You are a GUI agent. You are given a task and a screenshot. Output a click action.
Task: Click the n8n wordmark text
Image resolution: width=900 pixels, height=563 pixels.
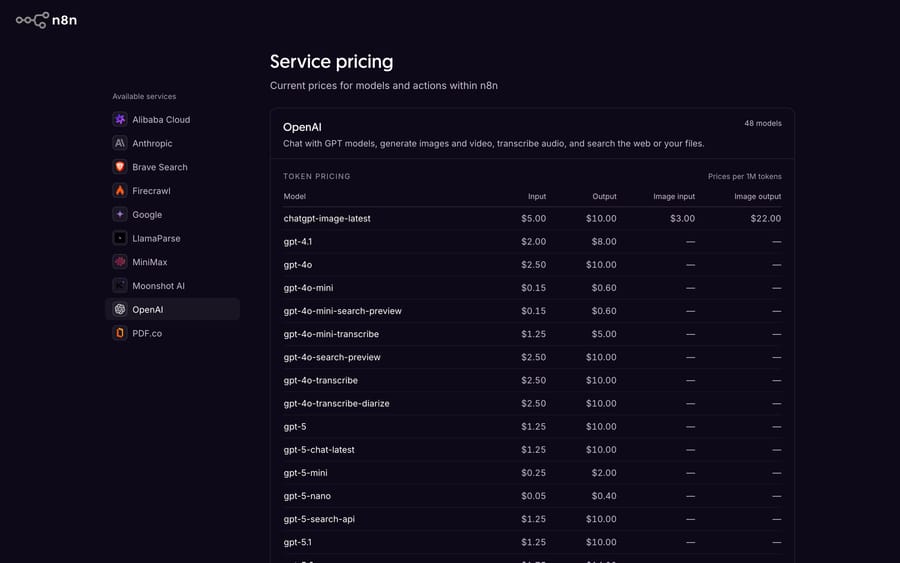coord(64,20)
